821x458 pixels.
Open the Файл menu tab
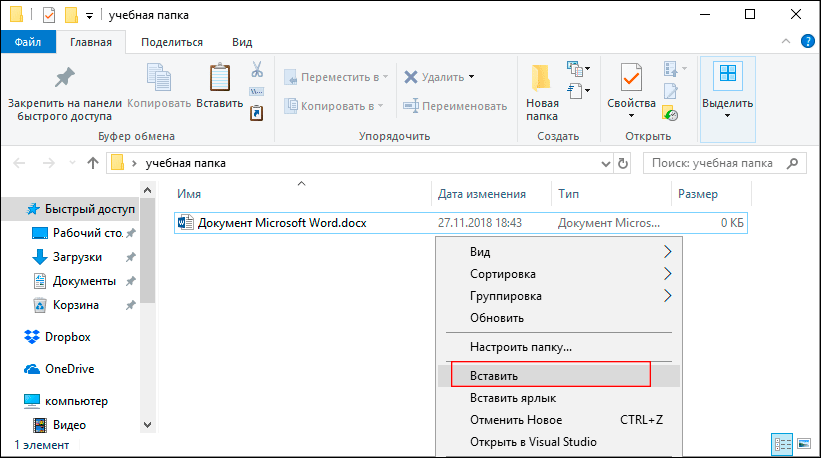(28, 42)
